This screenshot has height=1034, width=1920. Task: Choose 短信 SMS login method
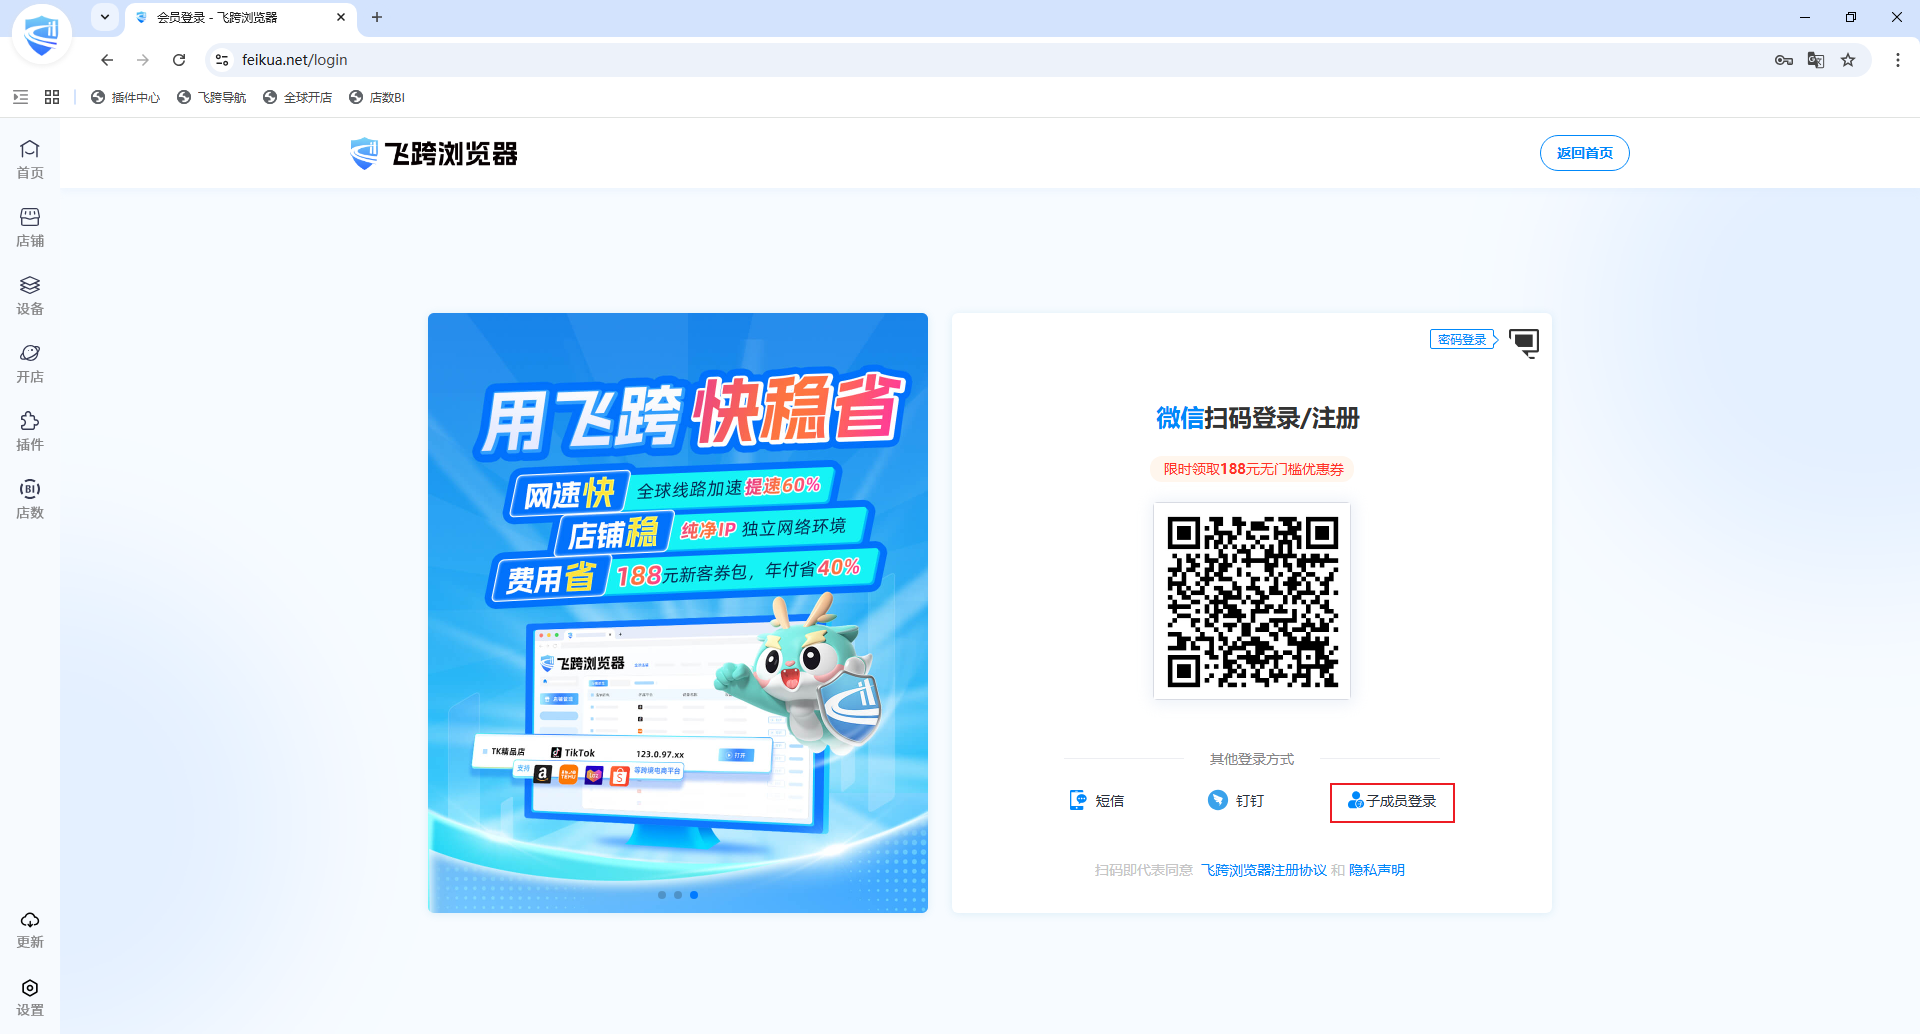1097,801
